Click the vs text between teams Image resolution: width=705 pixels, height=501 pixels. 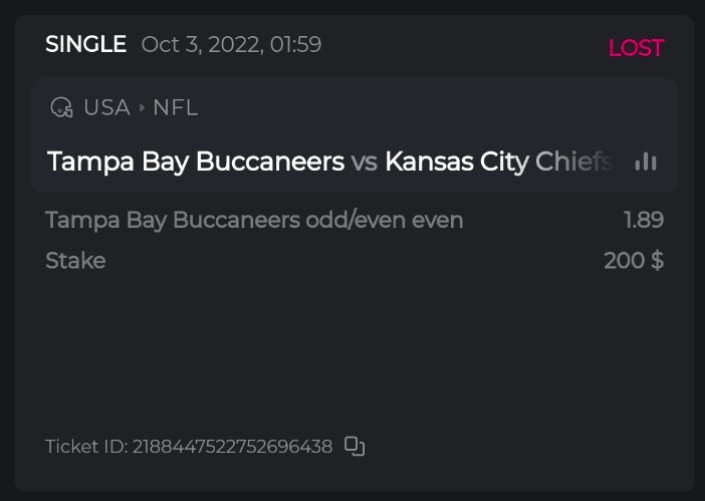coord(364,161)
